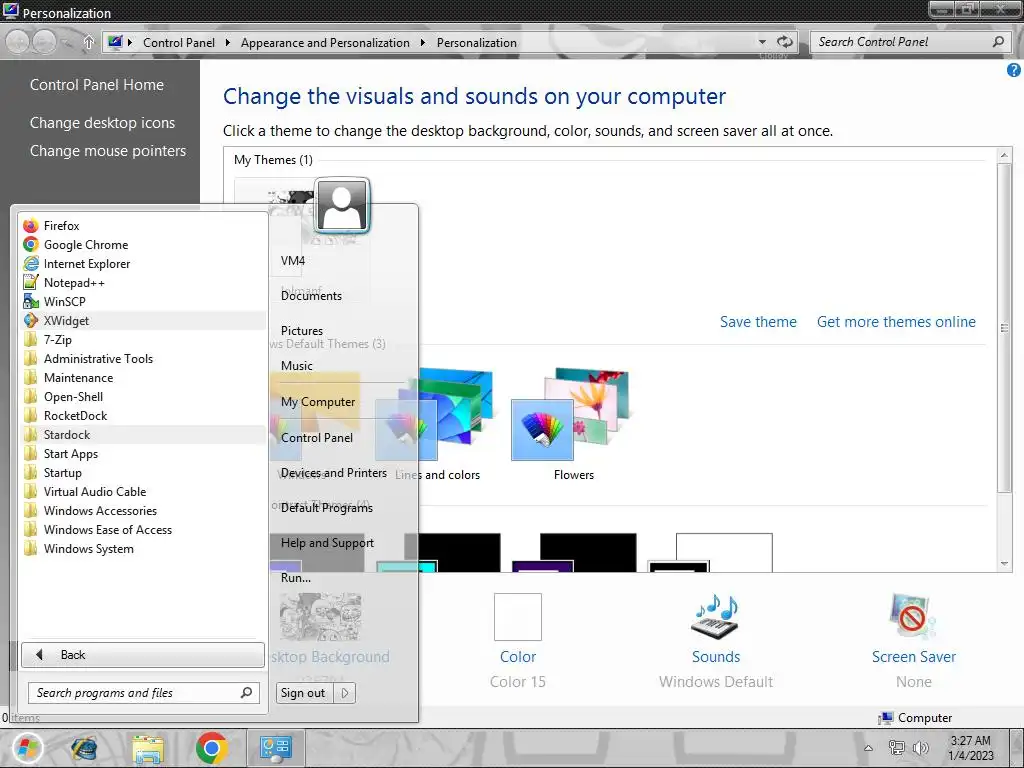Open Change mouse pointers
Viewport: 1024px width, 768px height.
108,151
